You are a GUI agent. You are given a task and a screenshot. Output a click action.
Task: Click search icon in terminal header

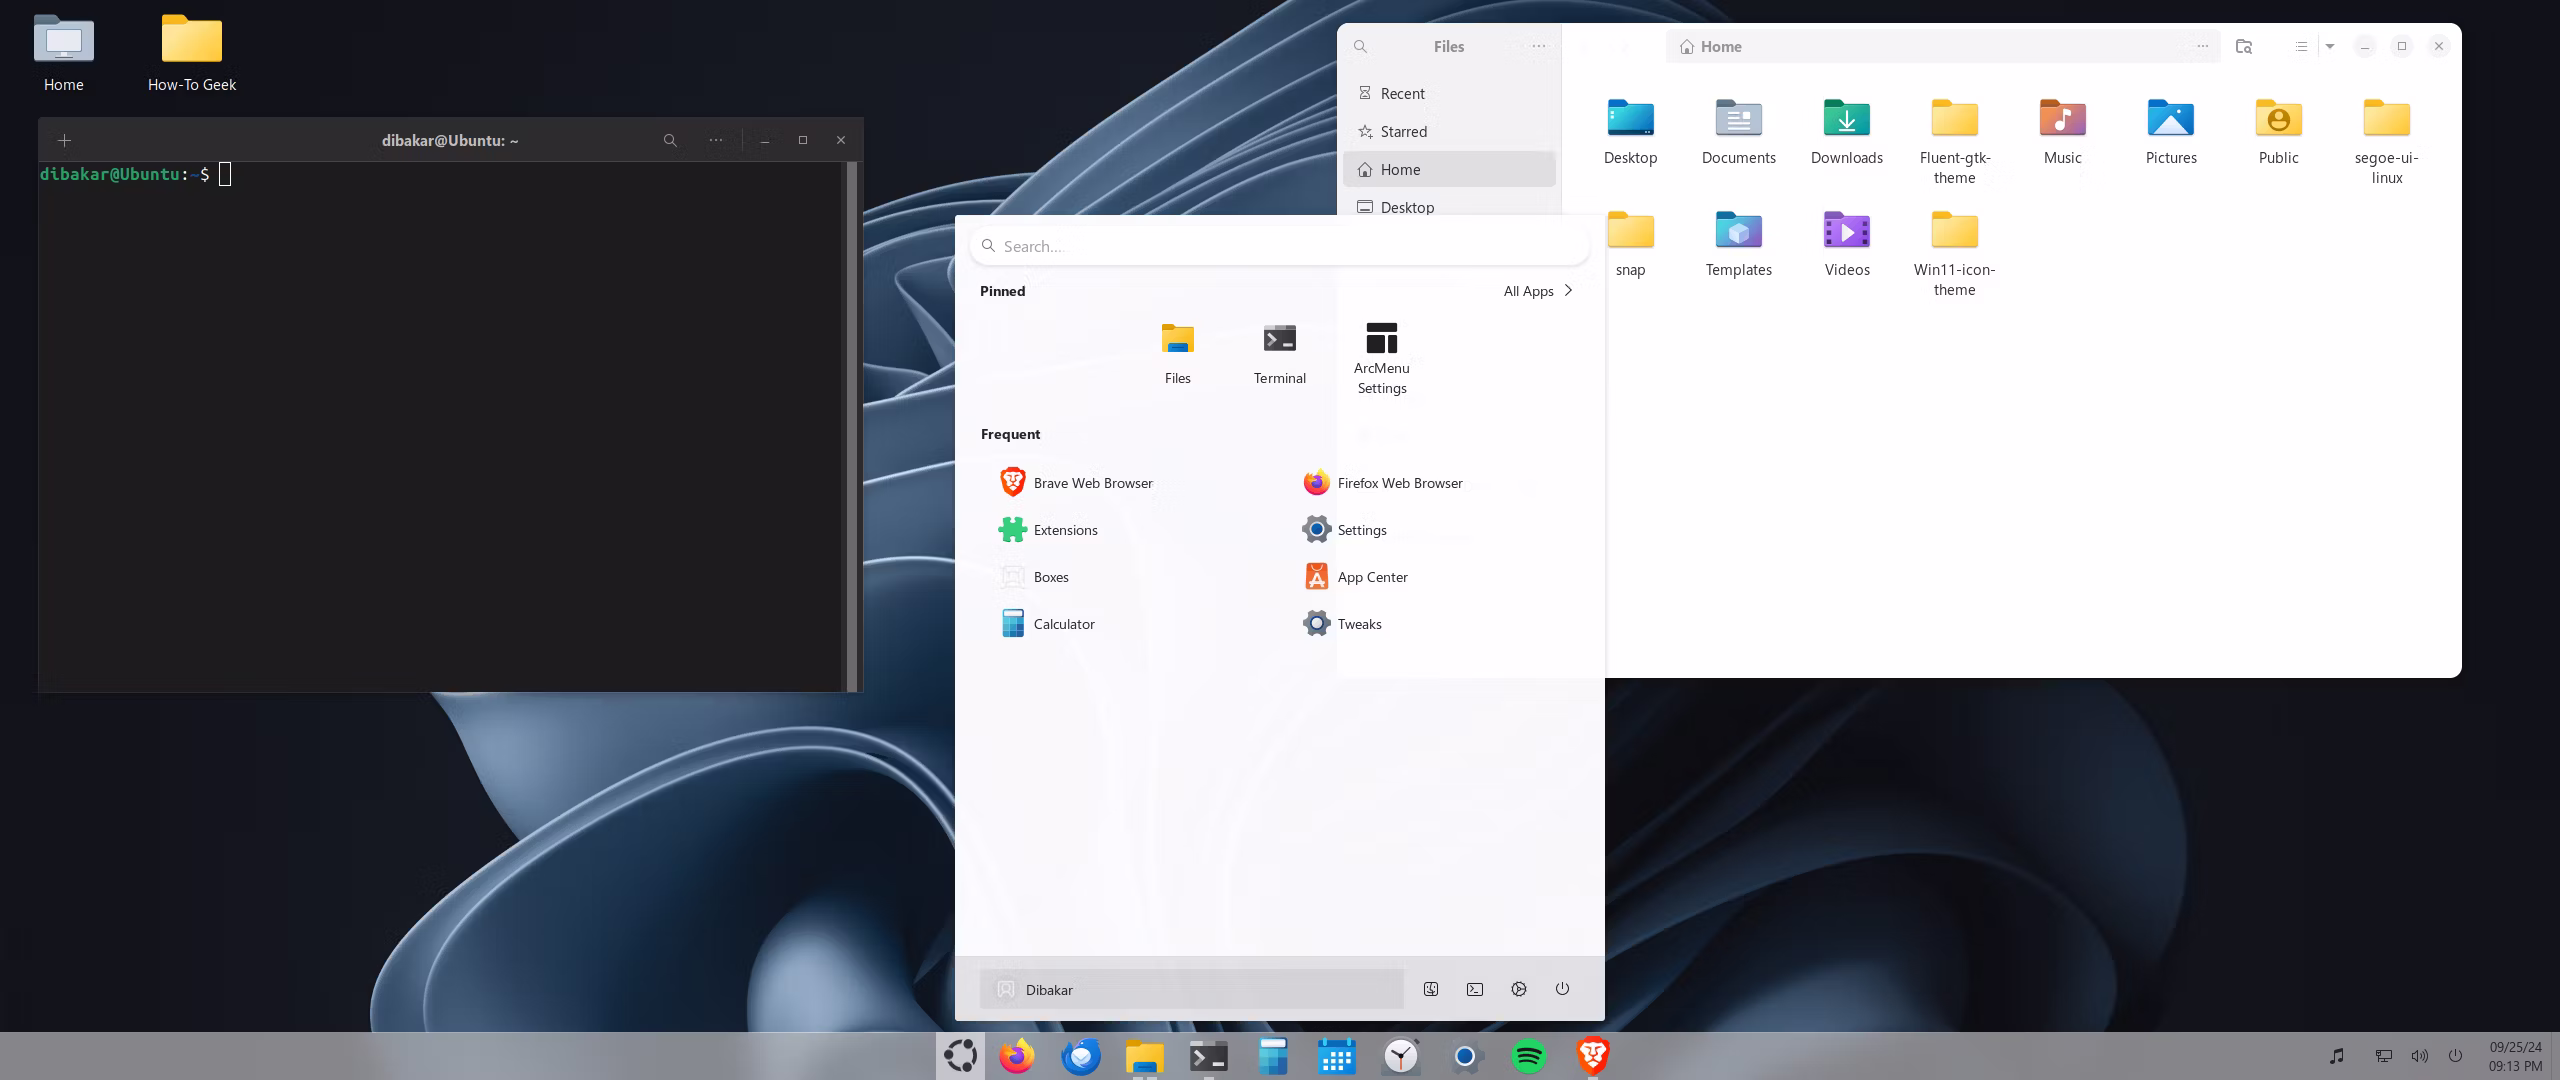tap(670, 141)
